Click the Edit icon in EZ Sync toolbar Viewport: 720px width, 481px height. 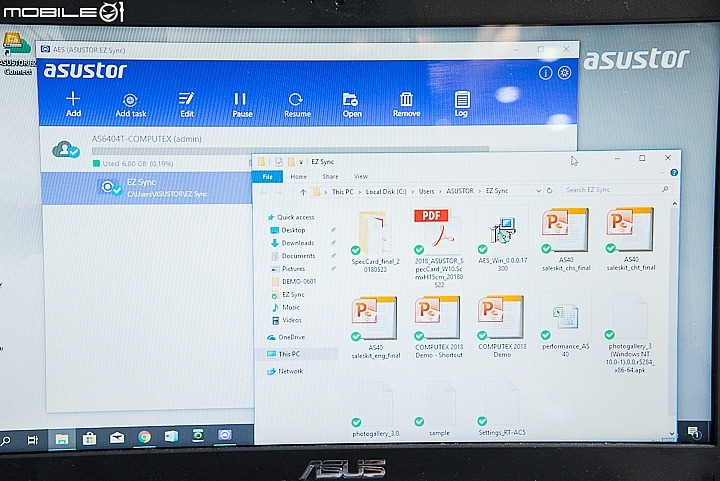coord(186,105)
